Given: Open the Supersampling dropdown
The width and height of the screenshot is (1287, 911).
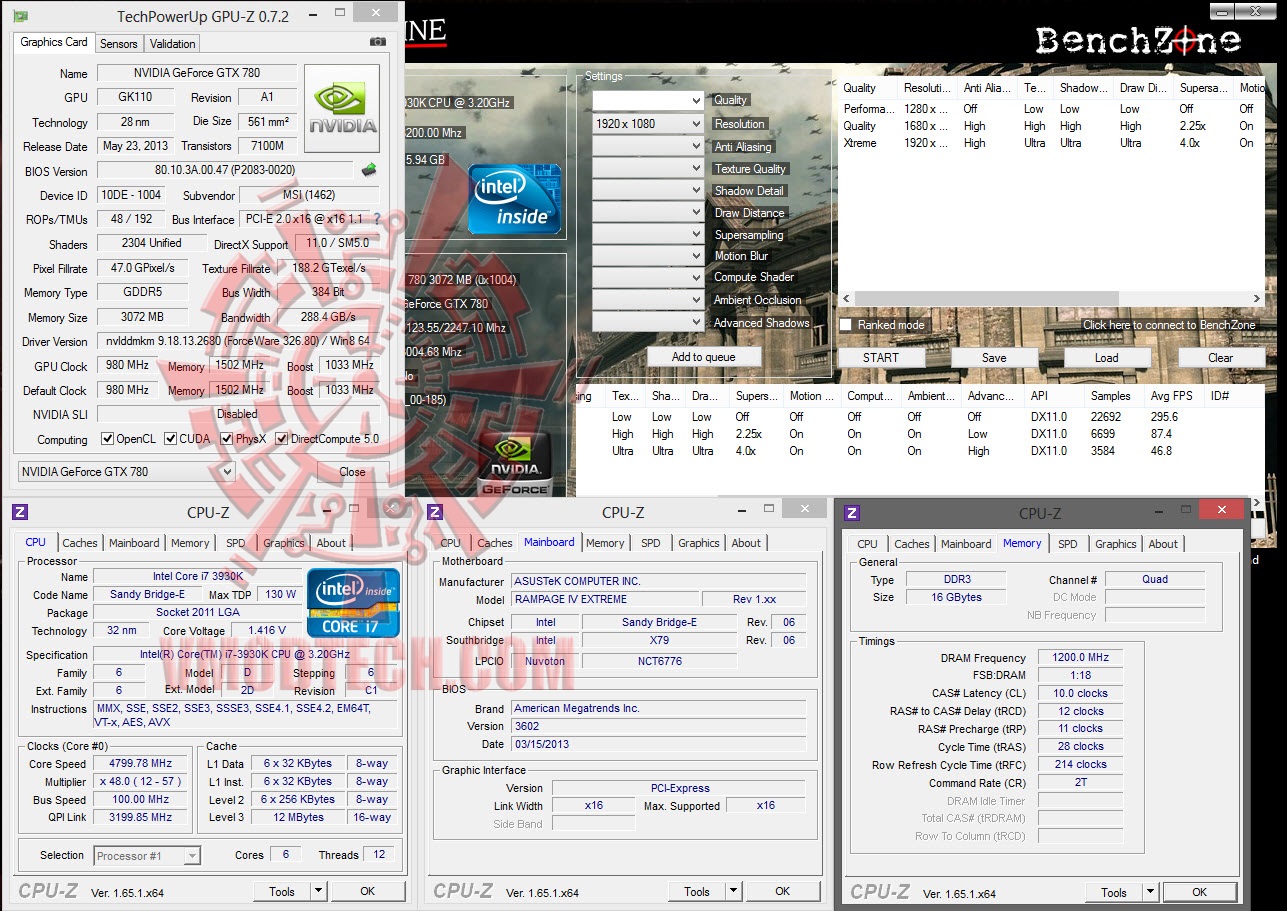Looking at the screenshot, I should click(x=648, y=234).
